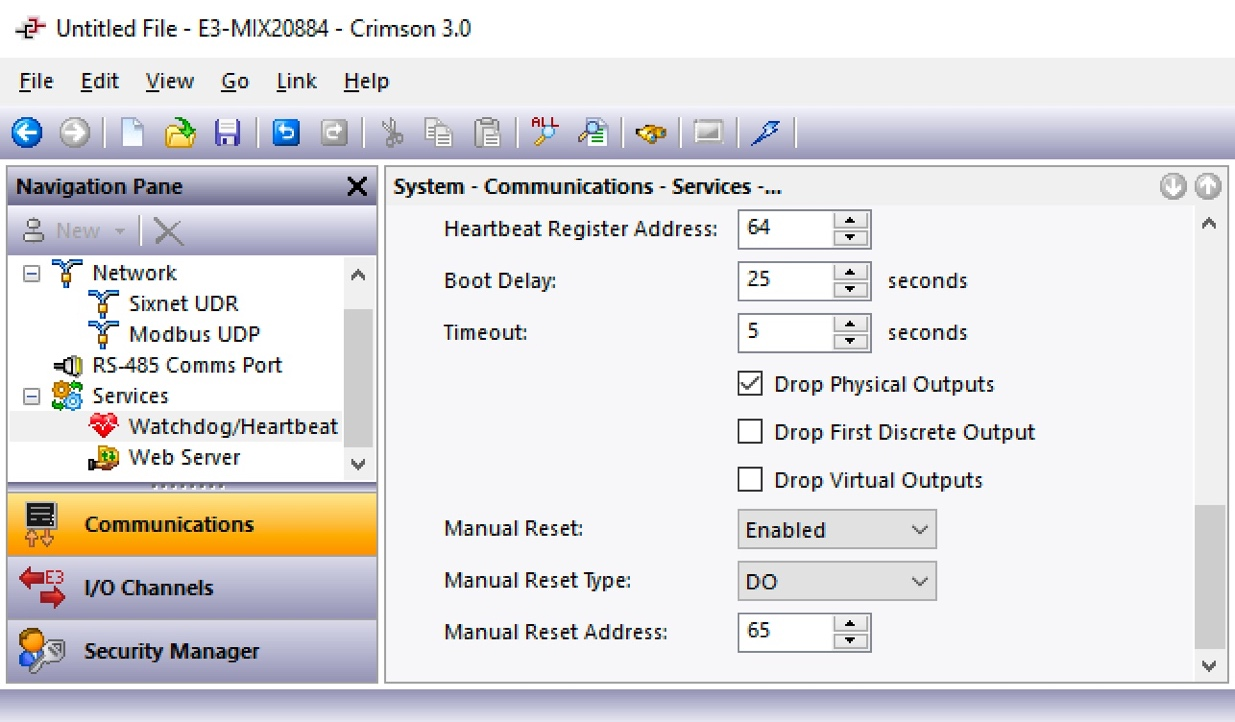
Task: Click the navigation tree scroll-up arrow
Action: [x=358, y=274]
